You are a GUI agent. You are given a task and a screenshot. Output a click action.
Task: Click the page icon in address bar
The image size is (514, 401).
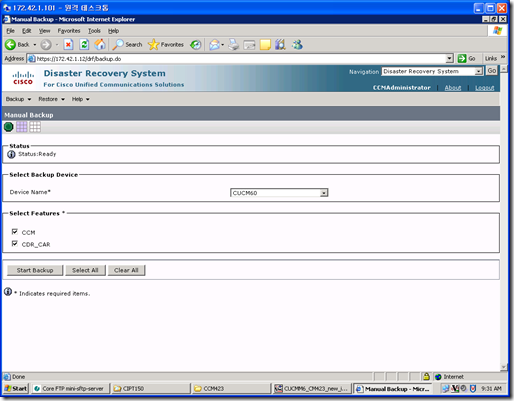point(32,59)
